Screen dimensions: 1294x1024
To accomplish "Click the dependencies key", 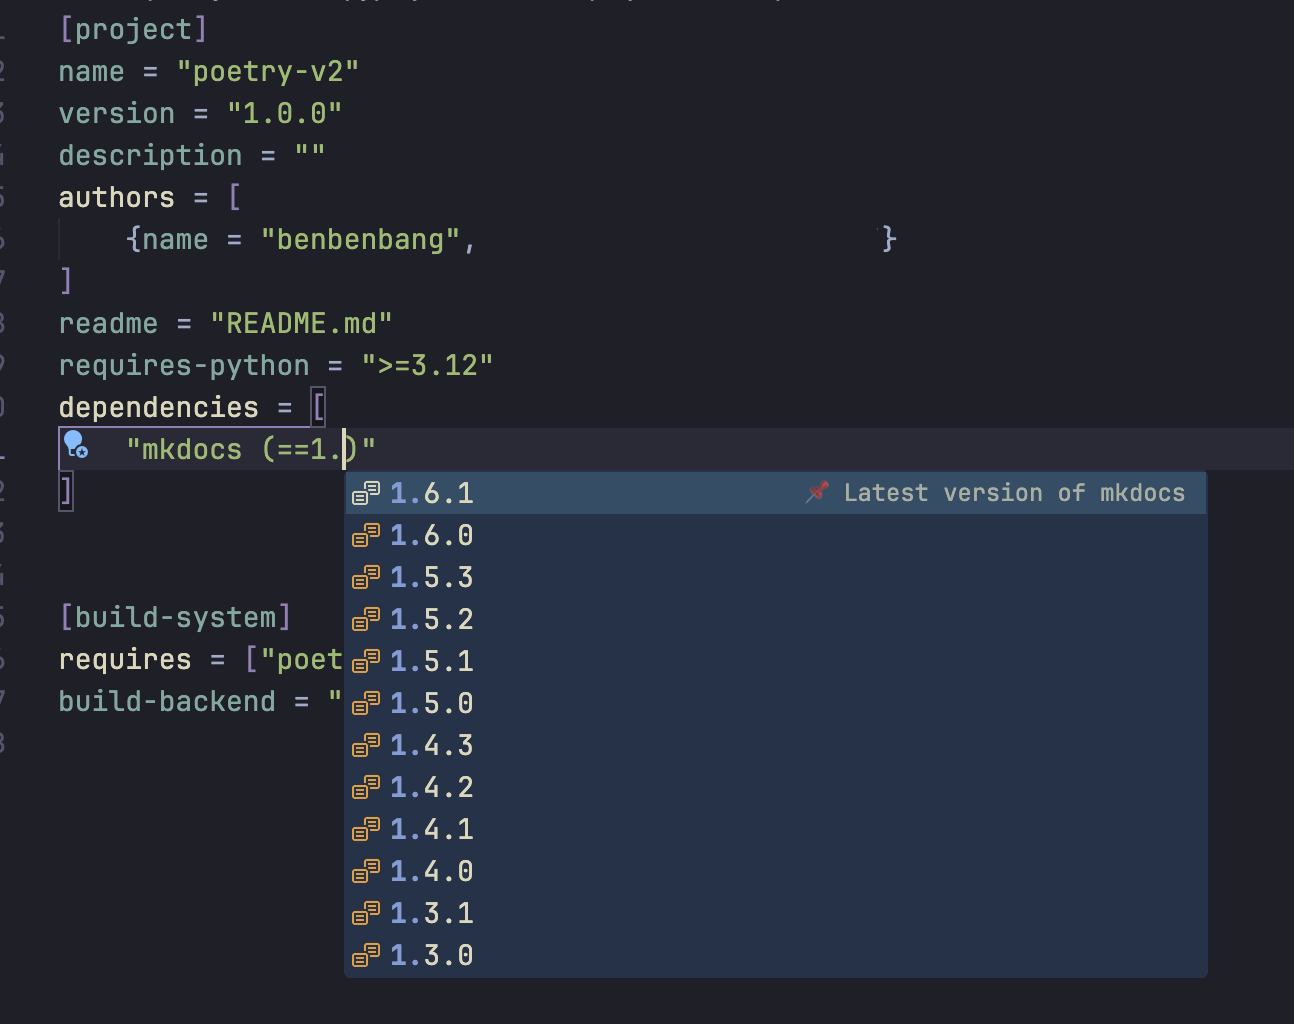I will (158, 408).
